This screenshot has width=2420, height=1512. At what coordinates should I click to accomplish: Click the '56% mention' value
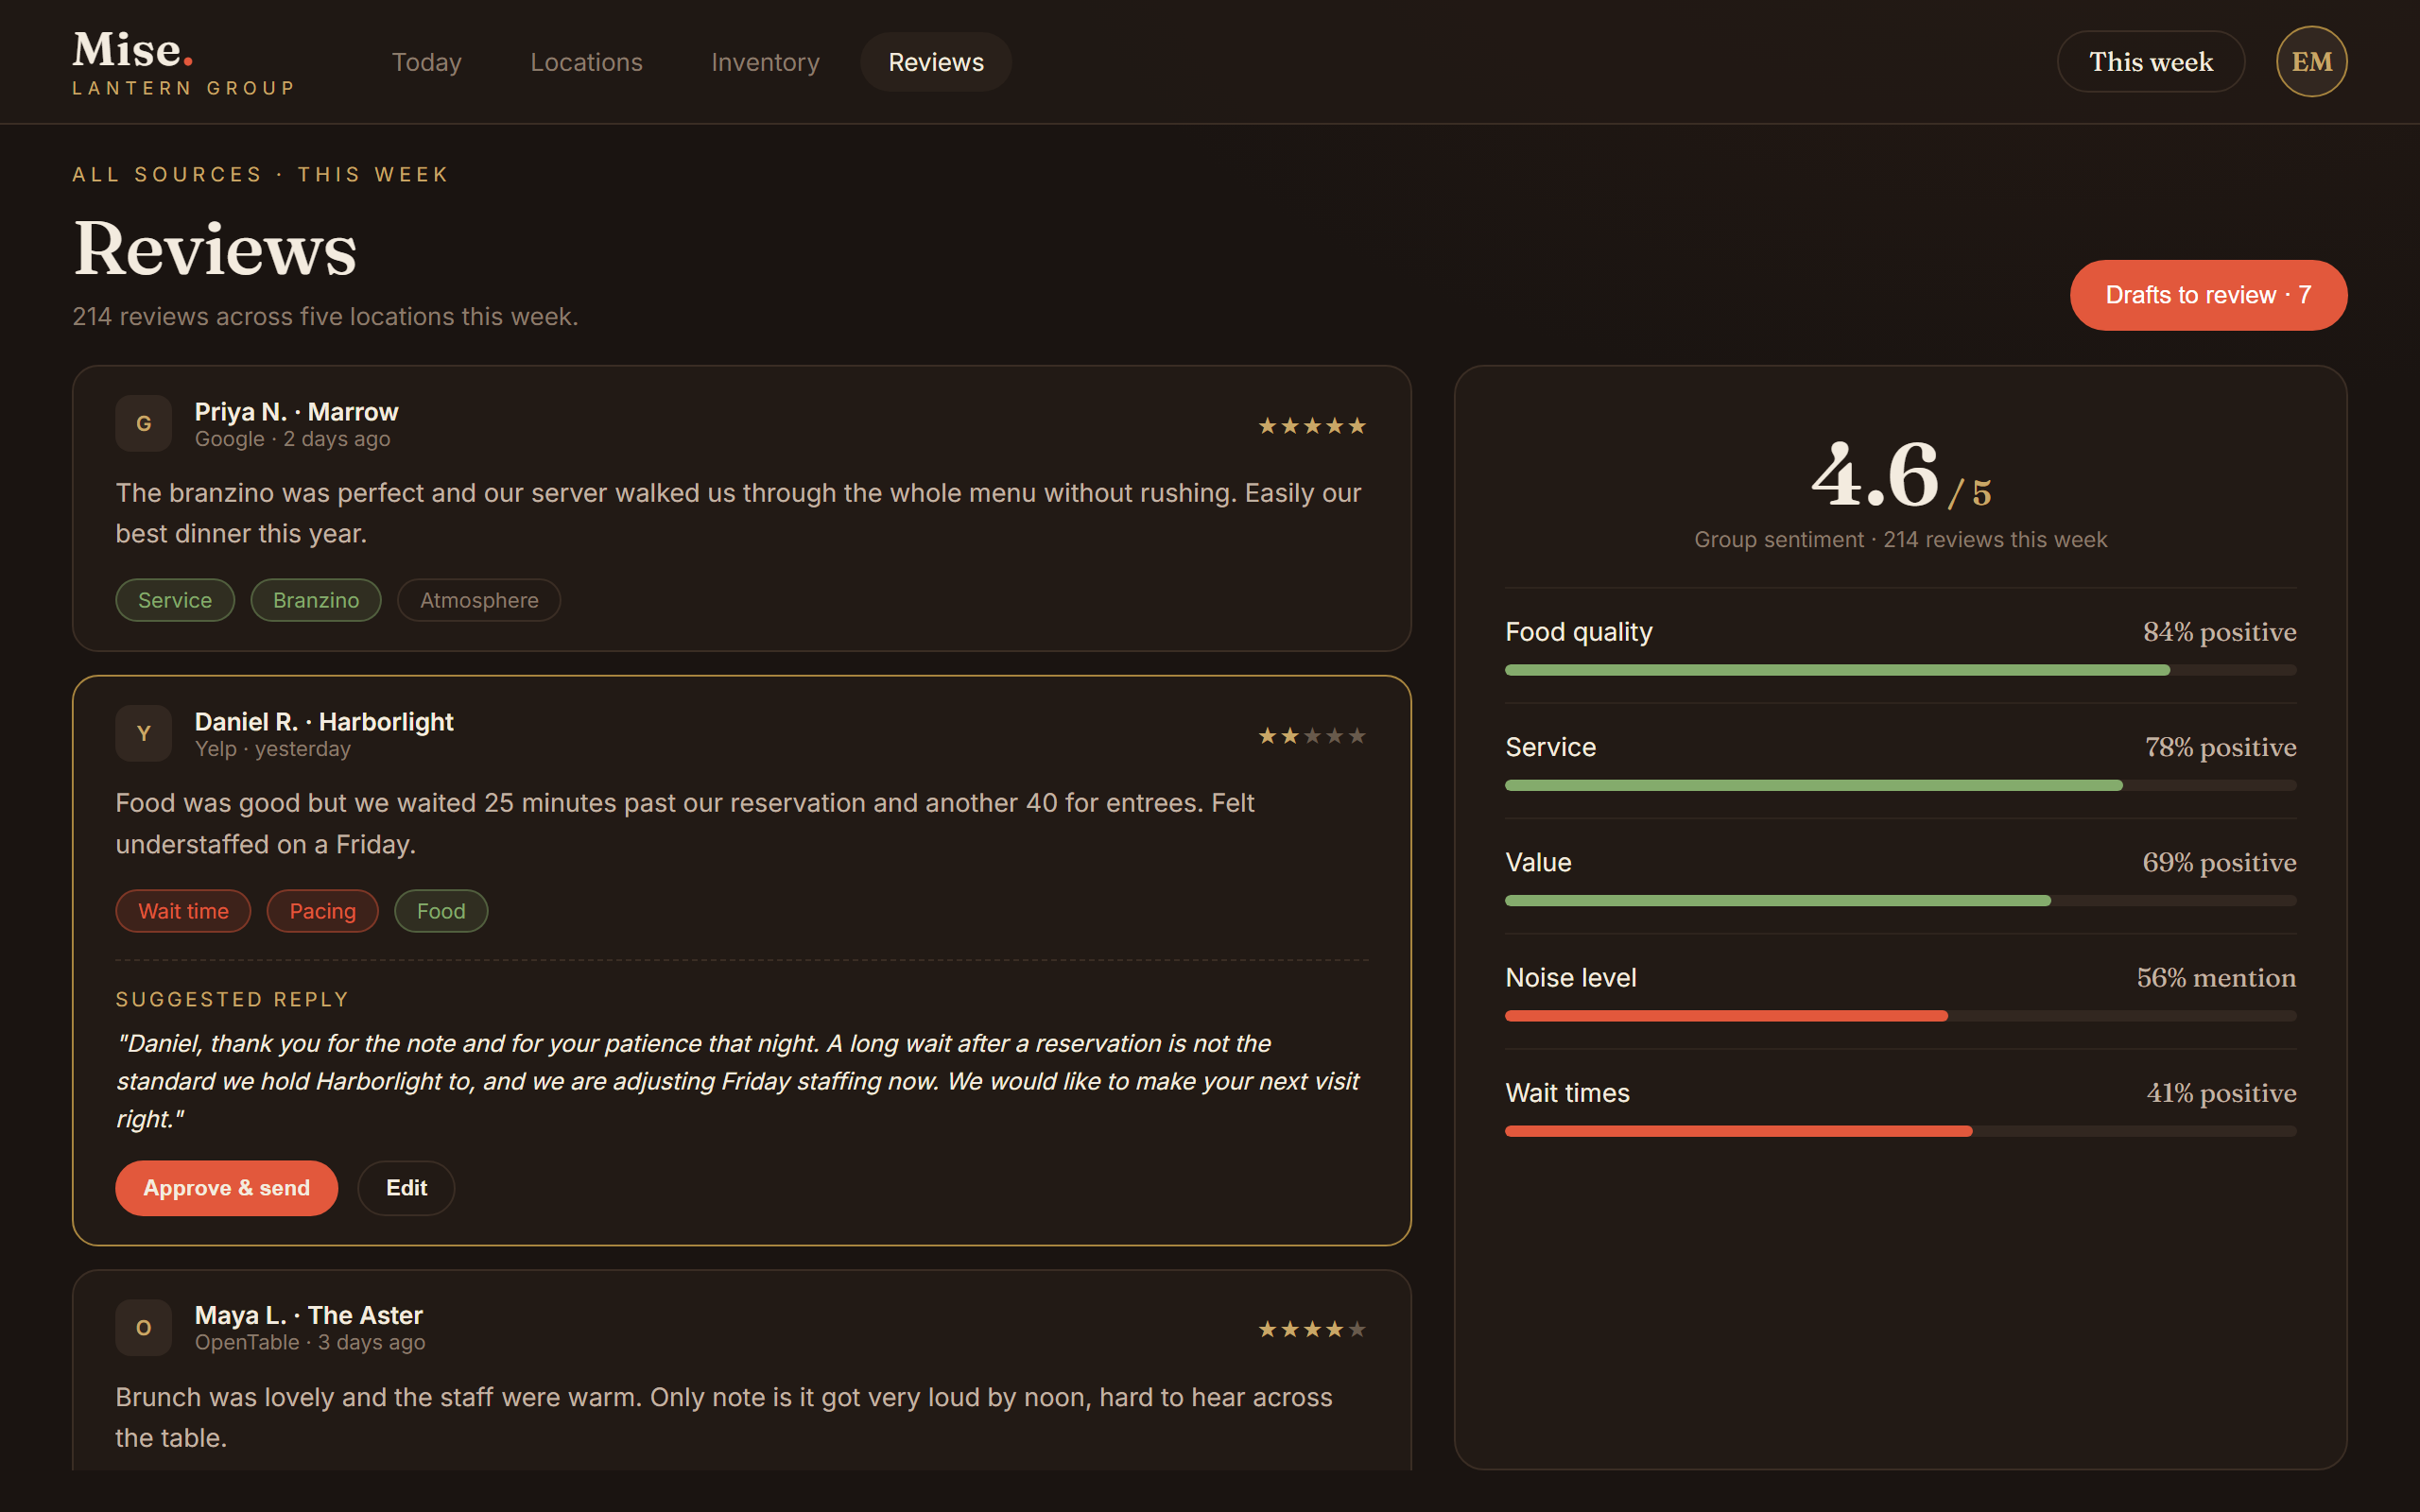(x=2216, y=978)
